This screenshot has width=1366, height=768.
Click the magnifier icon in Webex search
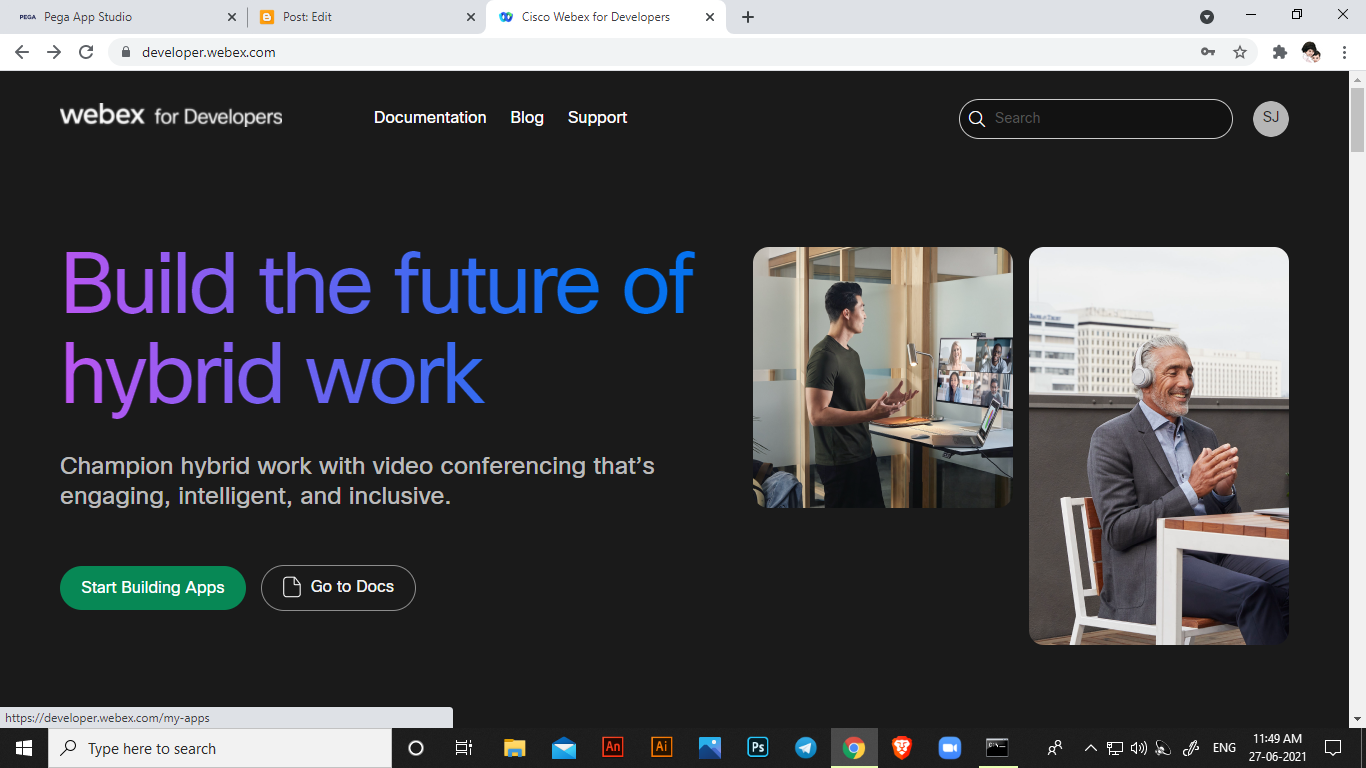pos(977,118)
